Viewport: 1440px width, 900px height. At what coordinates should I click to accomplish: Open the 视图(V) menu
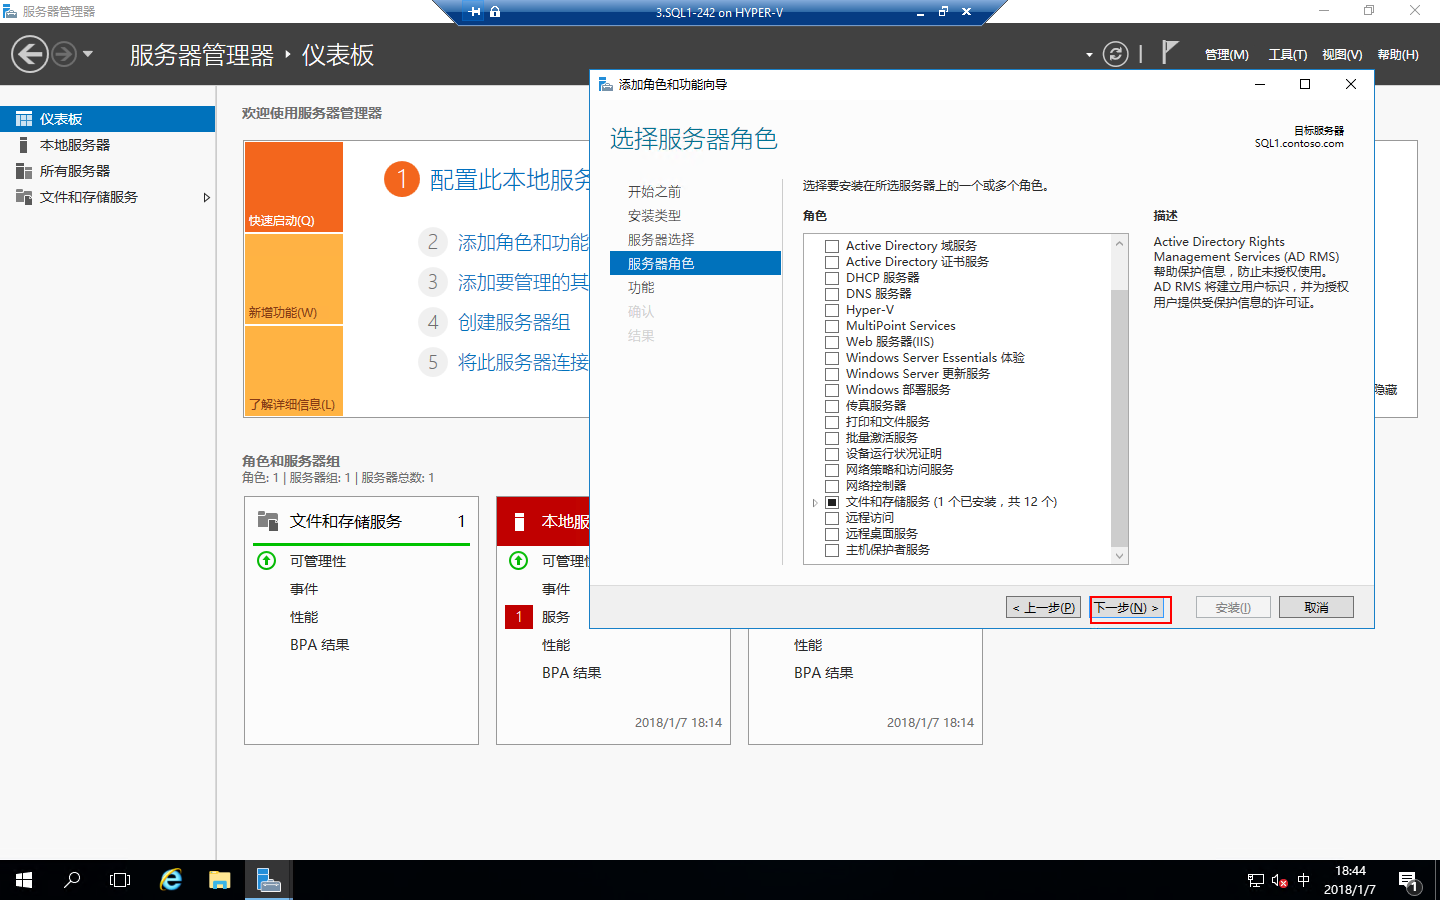click(1342, 55)
